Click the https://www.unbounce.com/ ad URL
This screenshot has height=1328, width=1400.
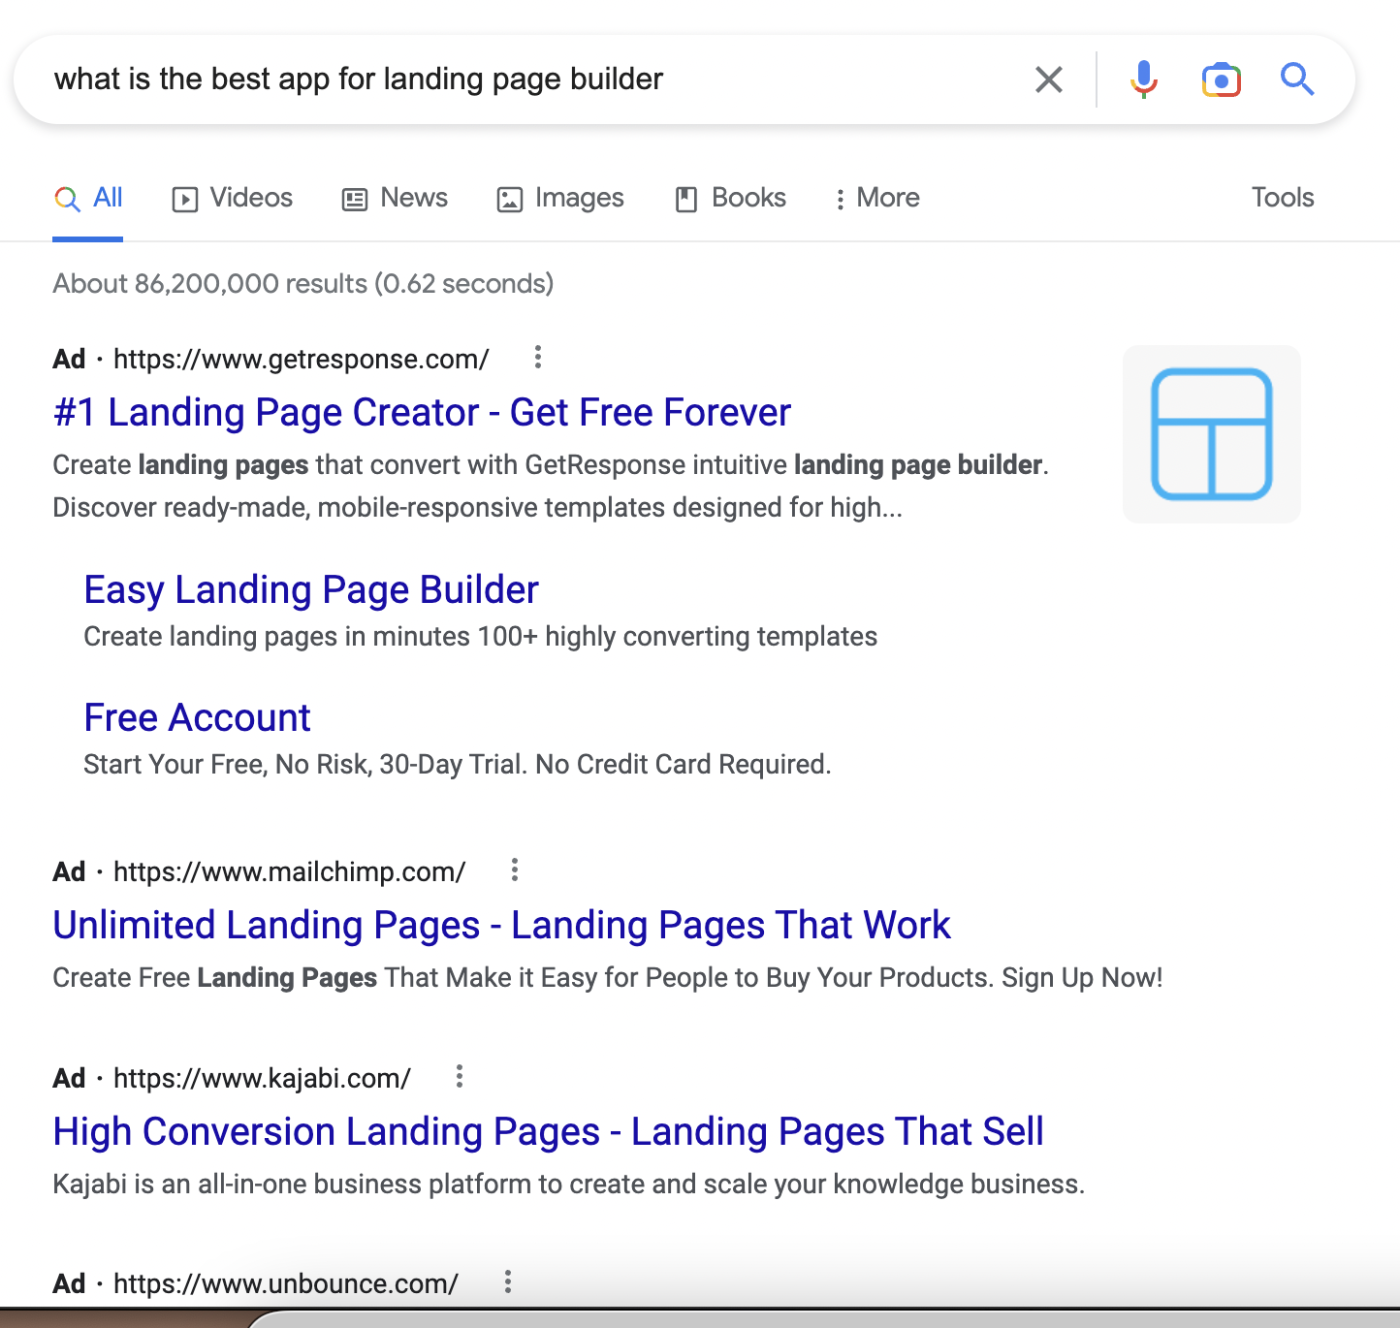click(286, 1283)
